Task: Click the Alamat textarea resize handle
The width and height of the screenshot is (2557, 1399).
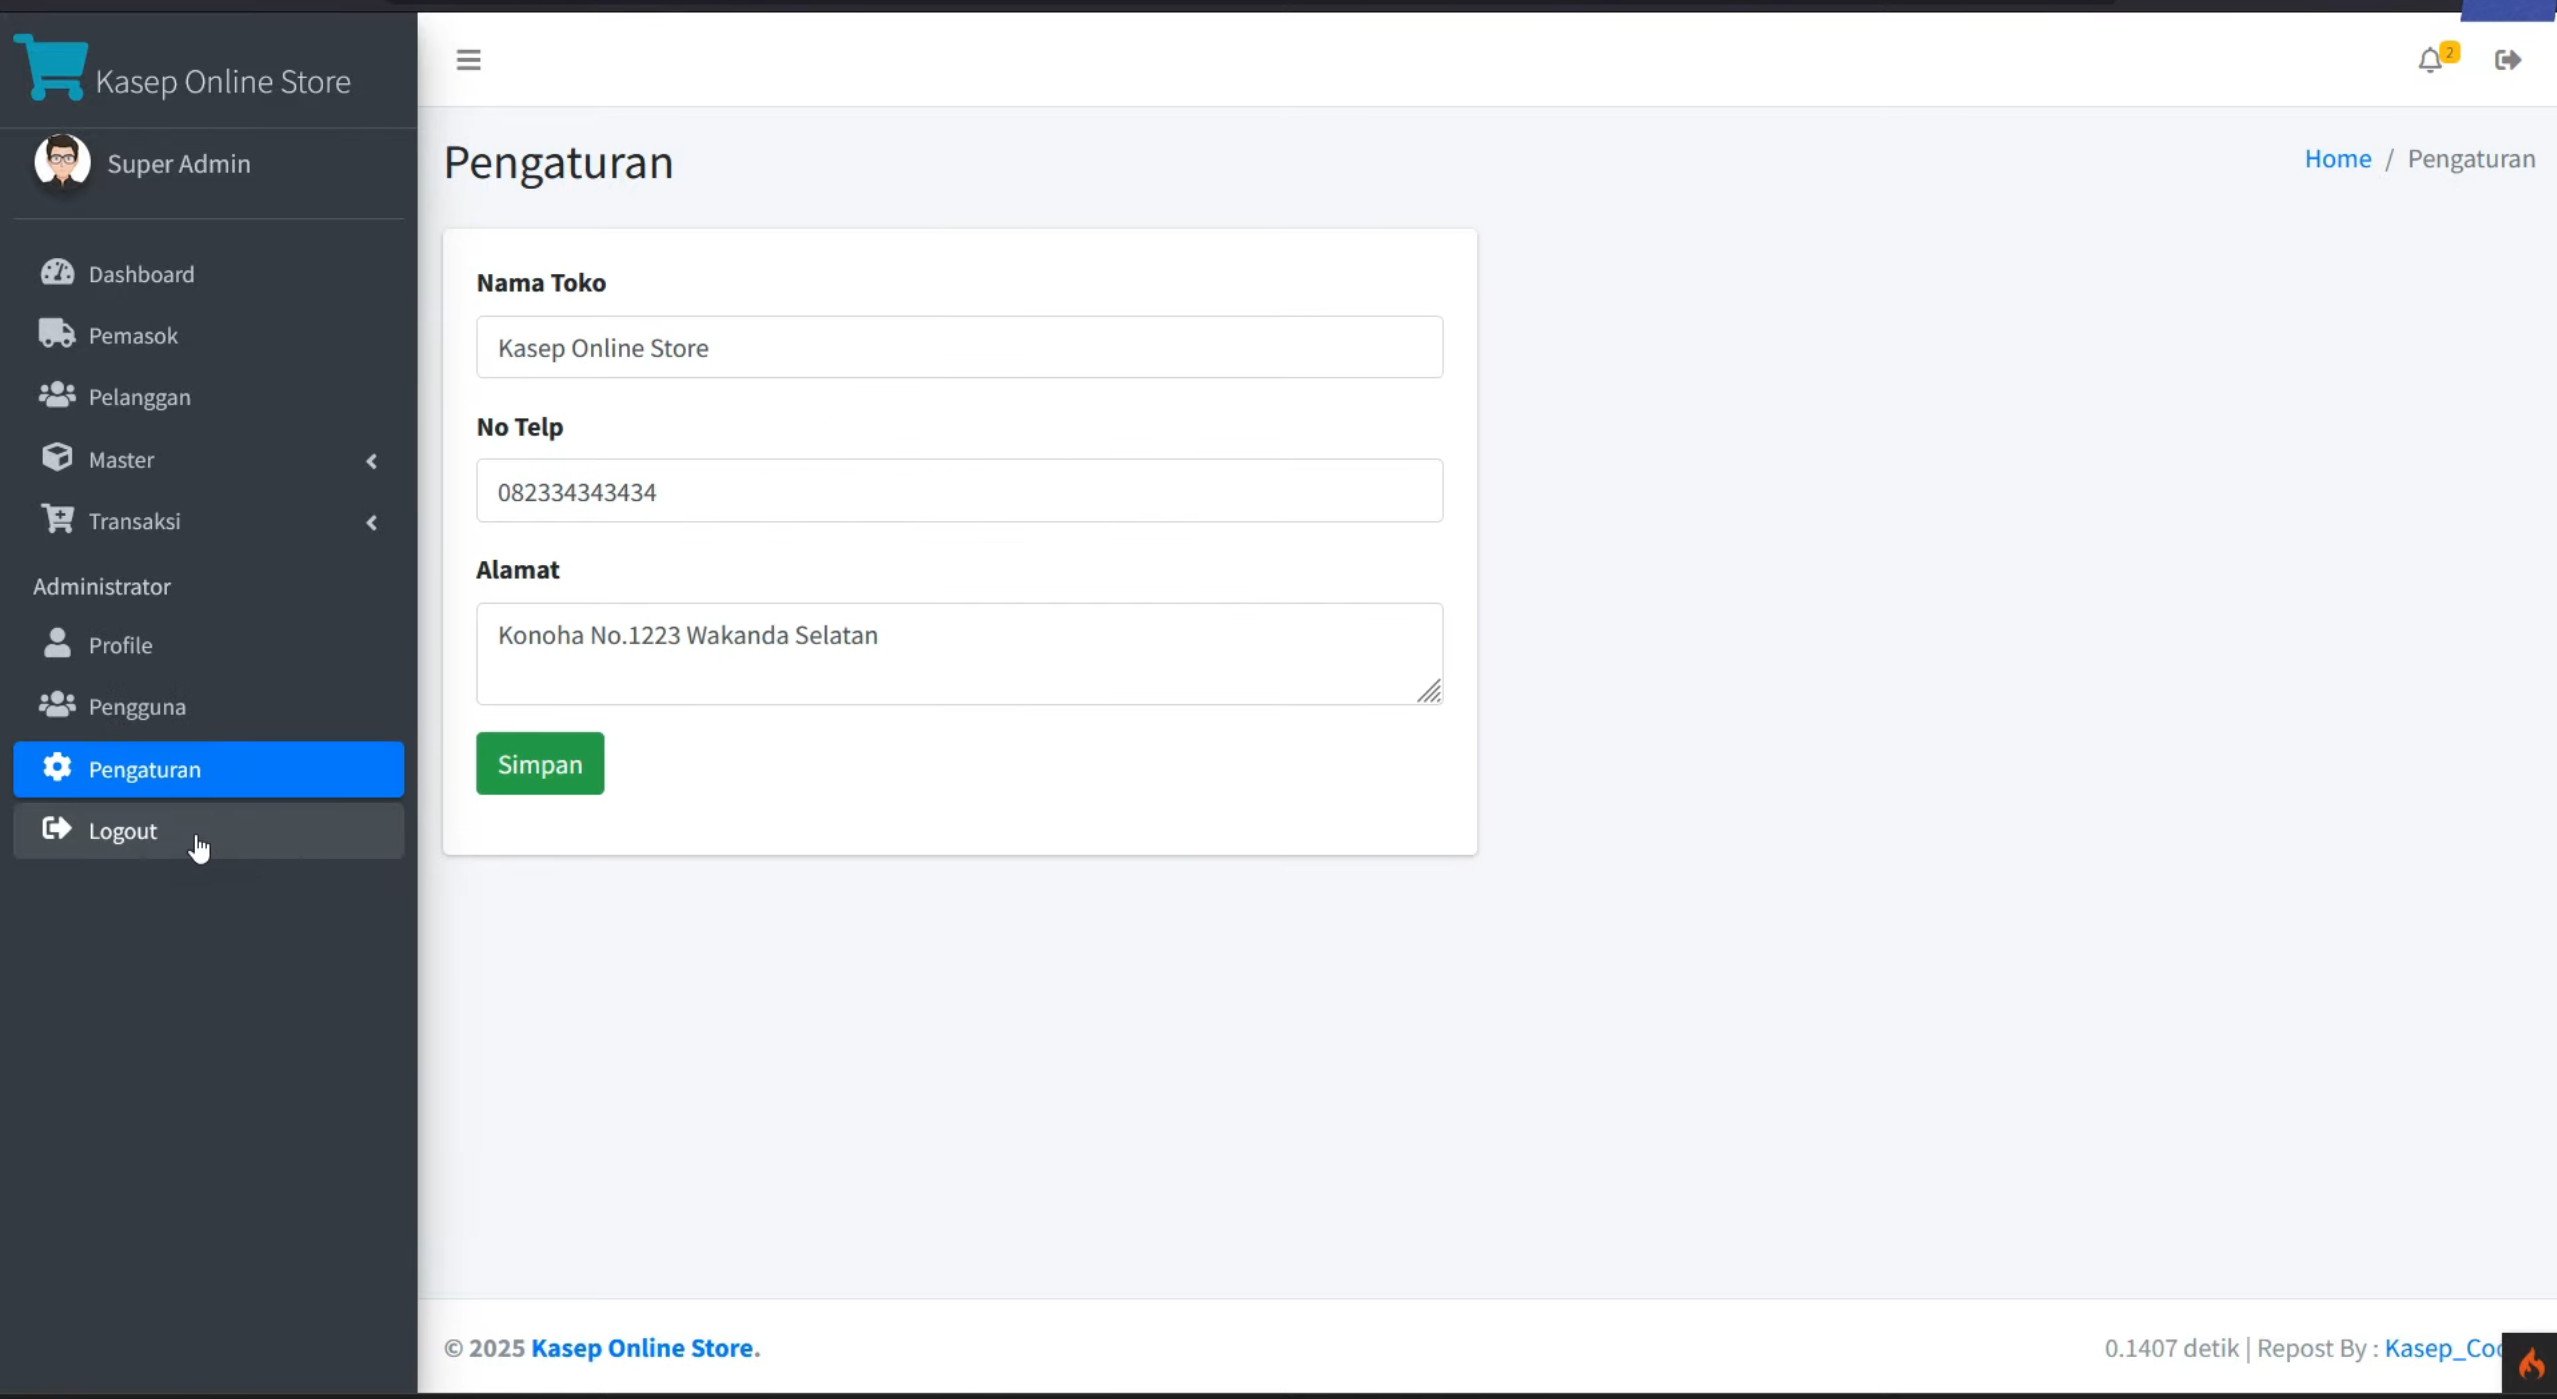Action: click(x=1429, y=691)
